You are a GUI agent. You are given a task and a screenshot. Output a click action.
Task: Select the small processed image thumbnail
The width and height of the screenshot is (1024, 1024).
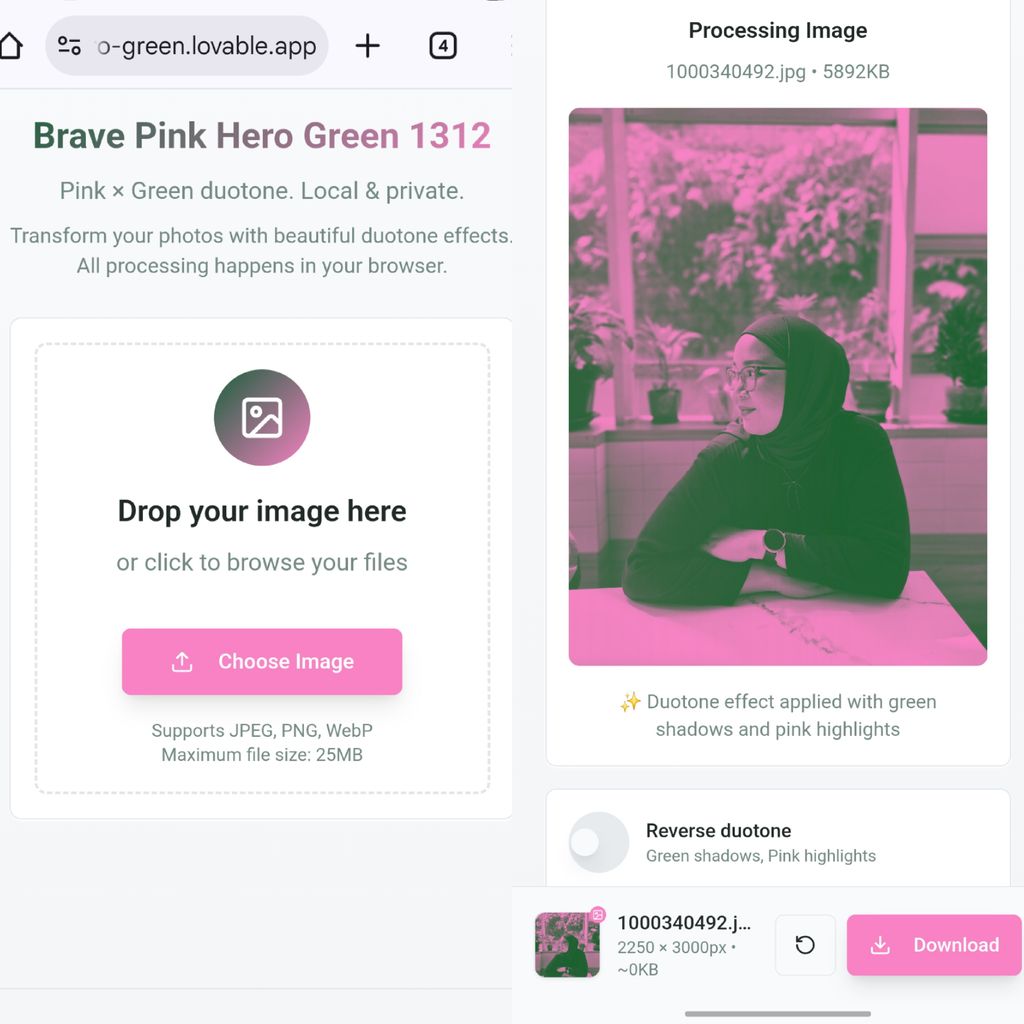[567, 946]
